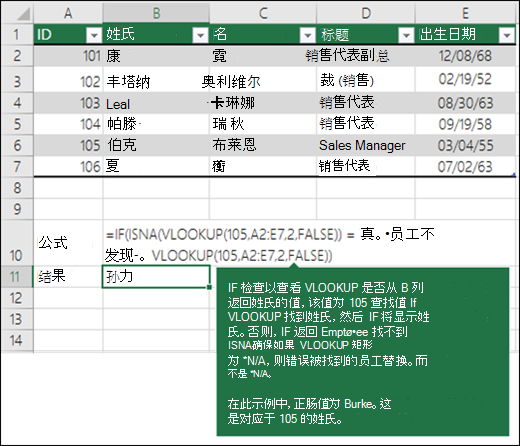Click the IF ISNA VLOOKUP formula text

(x=270, y=245)
